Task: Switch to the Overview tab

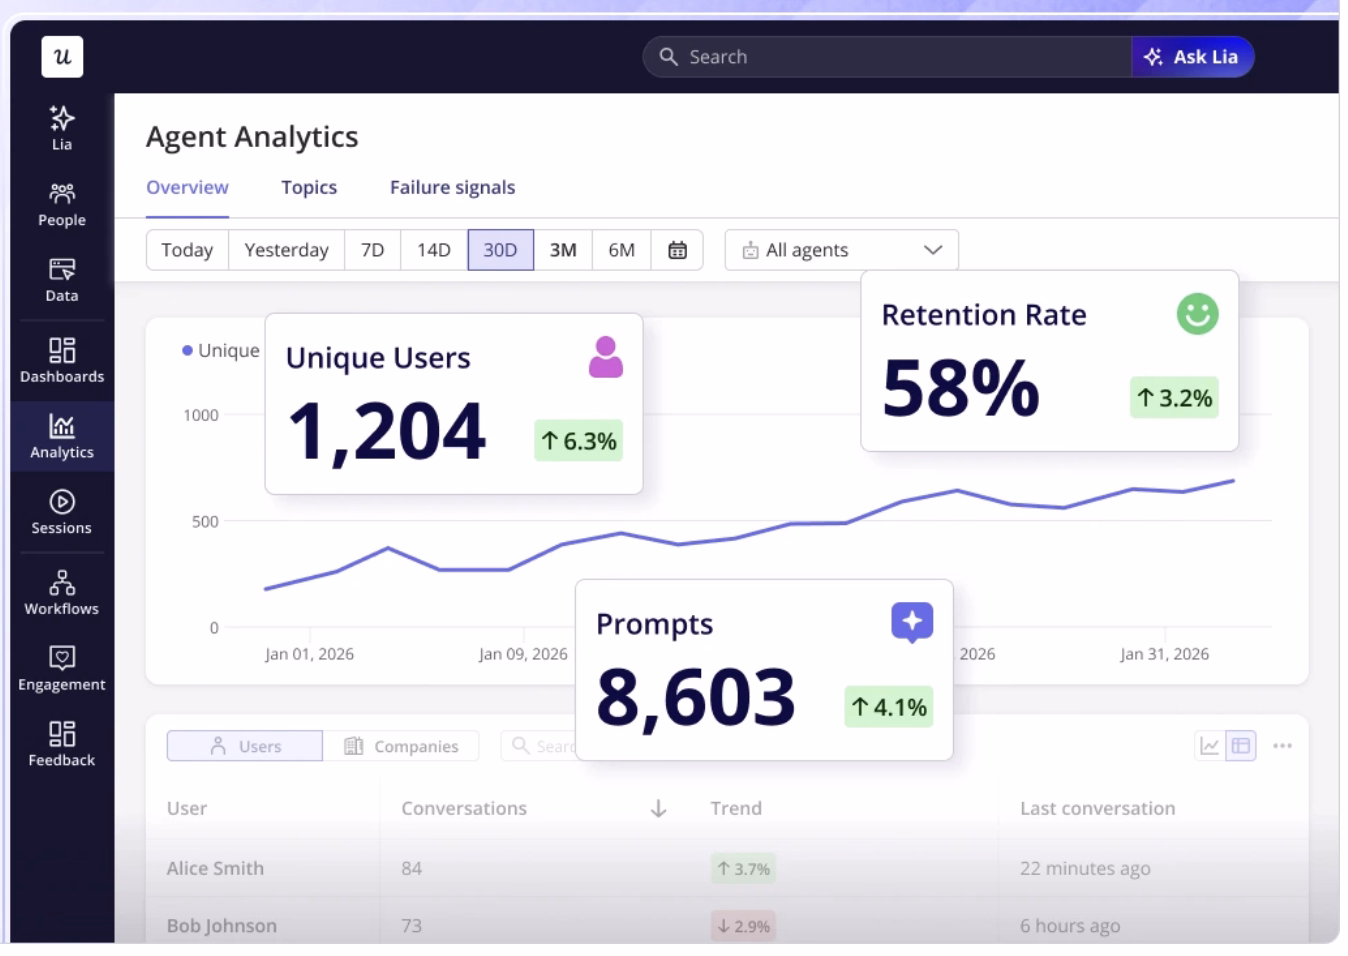Action: 187,187
